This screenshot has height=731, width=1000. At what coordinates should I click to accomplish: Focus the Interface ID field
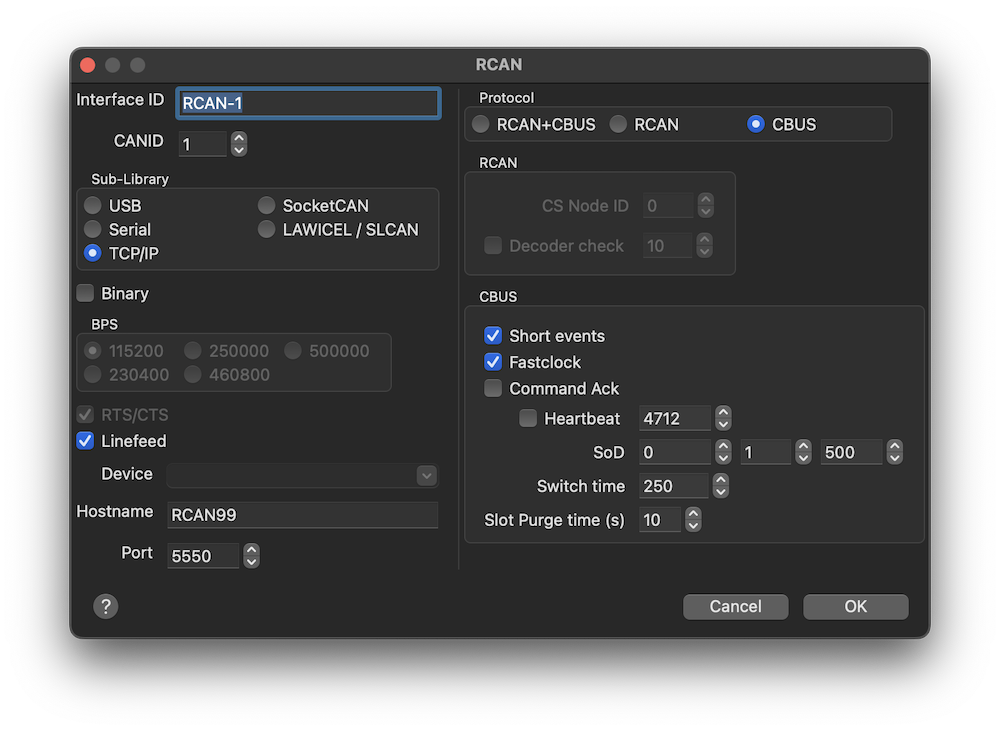tap(308, 103)
